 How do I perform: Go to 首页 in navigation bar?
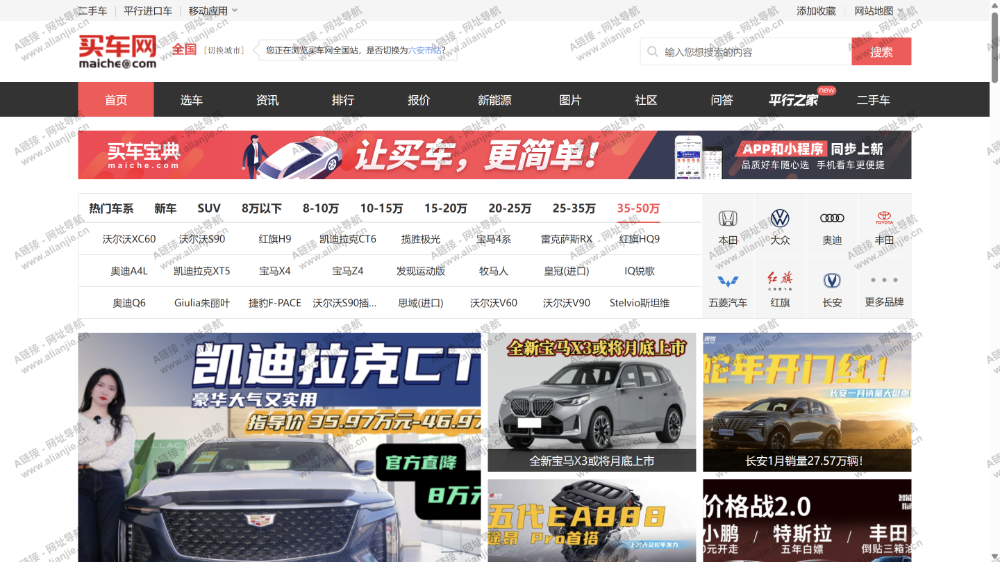(116, 100)
